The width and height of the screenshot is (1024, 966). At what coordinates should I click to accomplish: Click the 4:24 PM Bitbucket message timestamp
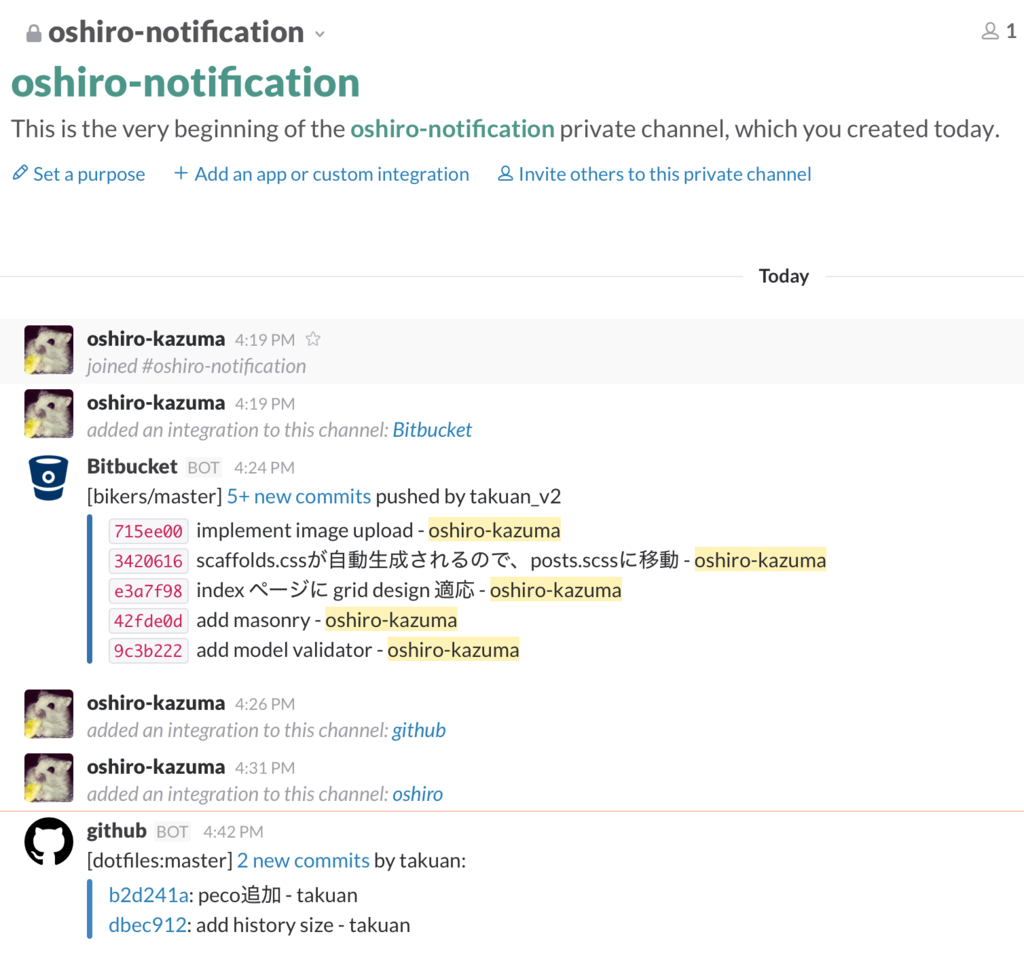(x=264, y=468)
